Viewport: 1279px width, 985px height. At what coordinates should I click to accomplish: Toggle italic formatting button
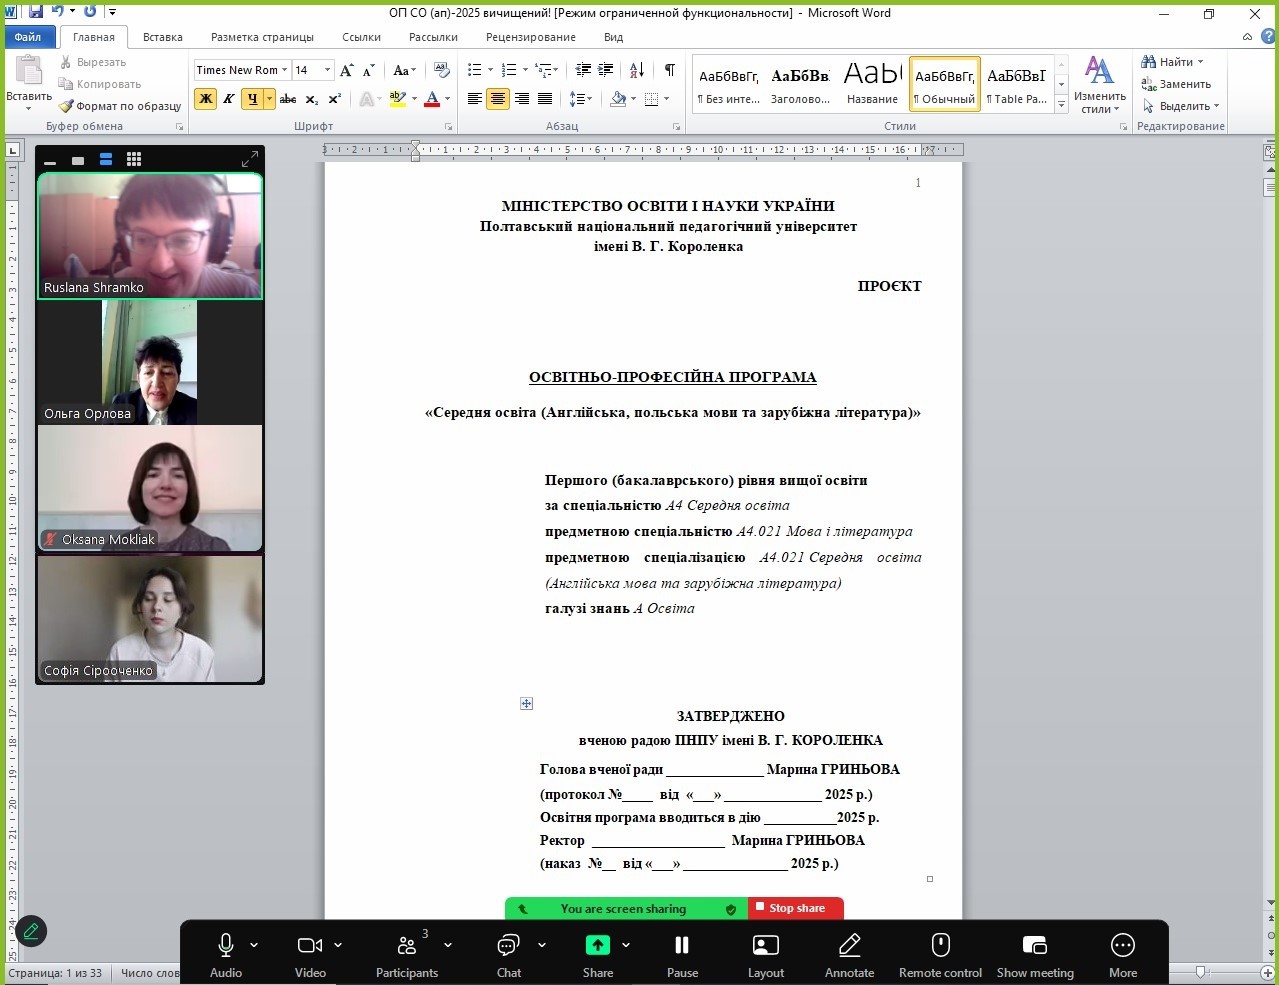229,99
